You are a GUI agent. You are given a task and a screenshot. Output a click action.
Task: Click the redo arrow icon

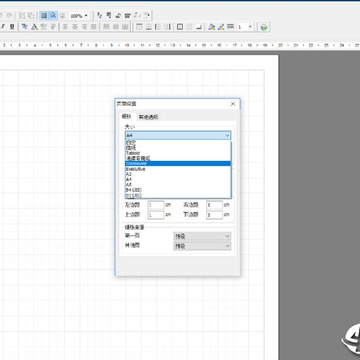coord(10,16)
